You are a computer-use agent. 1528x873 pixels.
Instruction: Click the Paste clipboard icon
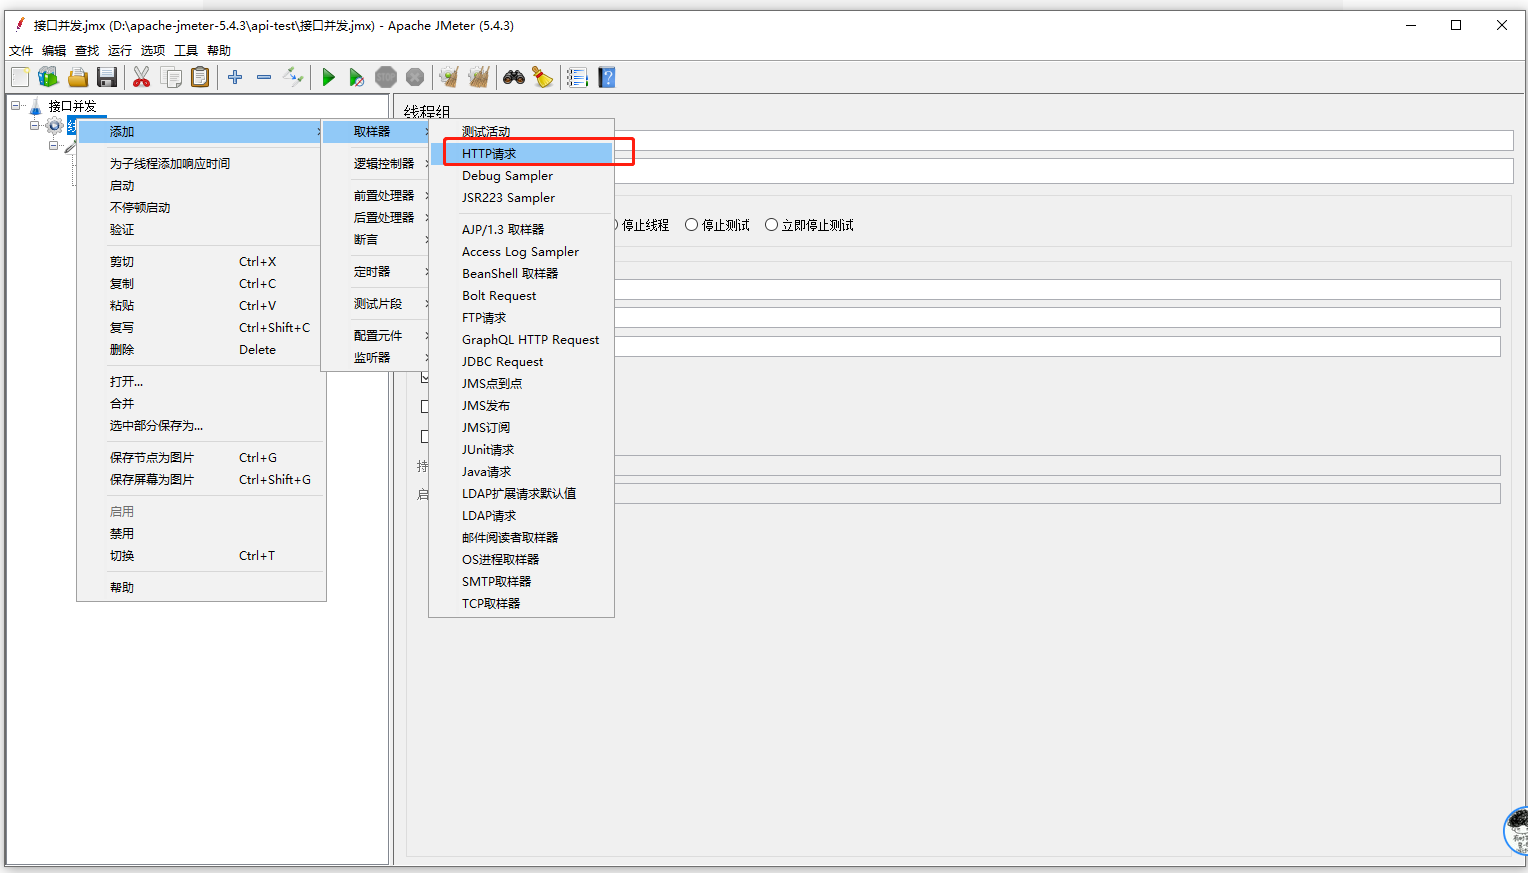200,77
